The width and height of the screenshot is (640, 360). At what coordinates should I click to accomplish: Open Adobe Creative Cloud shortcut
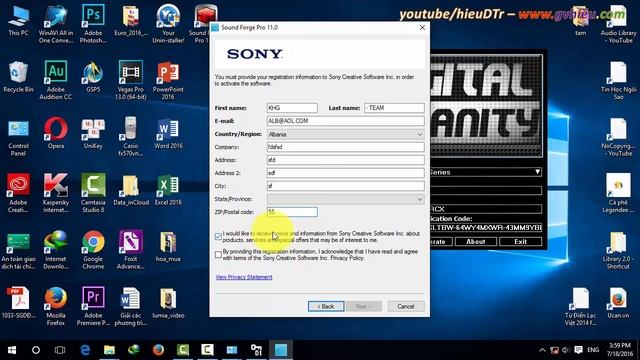click(x=18, y=194)
